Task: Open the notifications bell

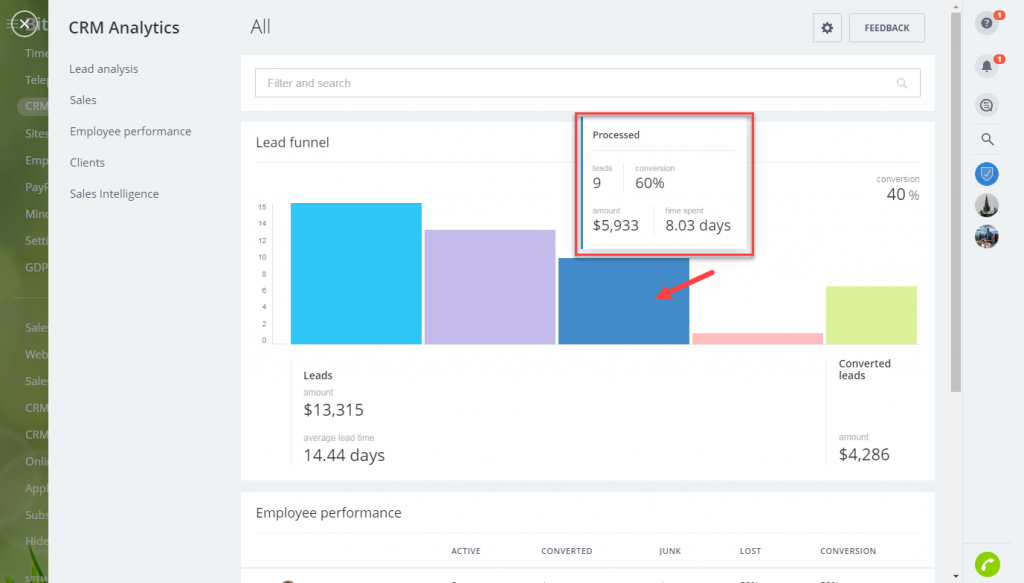Action: 987,66
